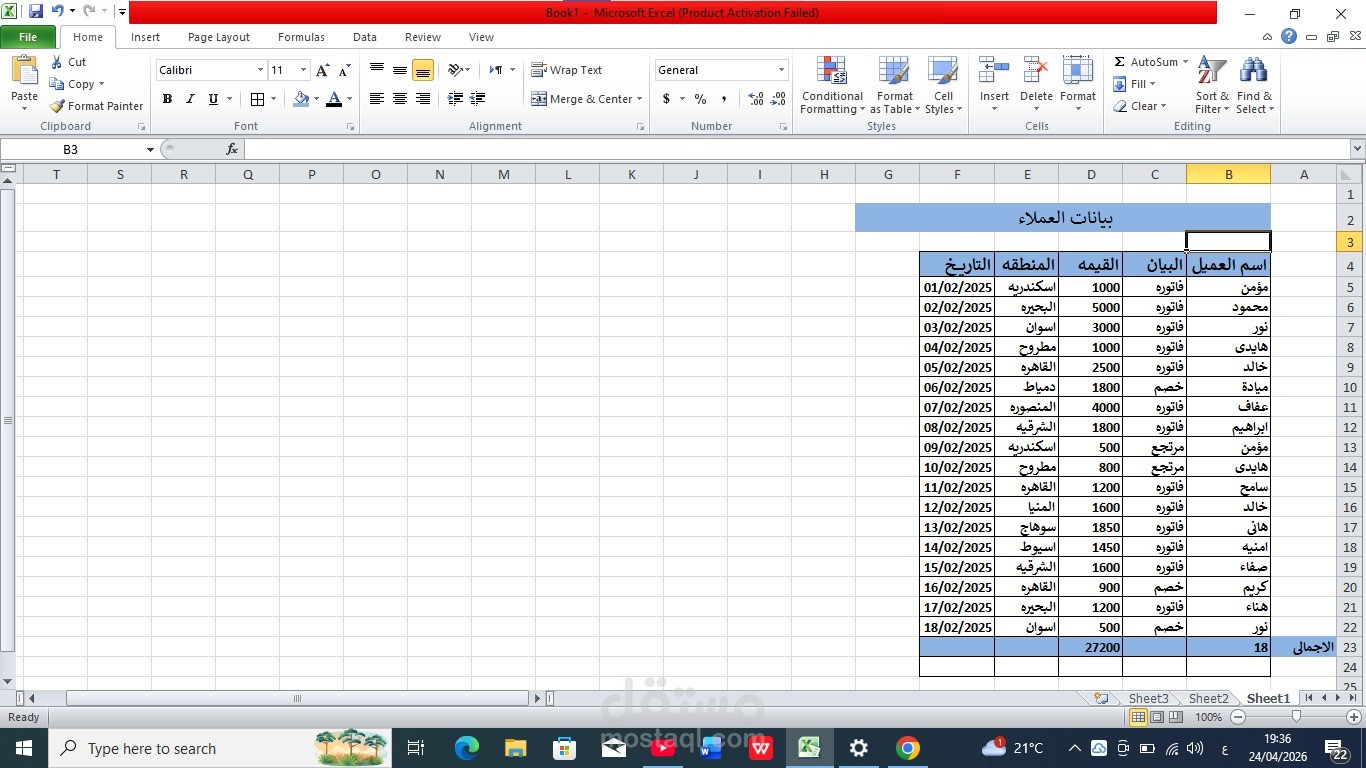This screenshot has width=1366, height=768.
Task: Open the Calibri font name dropdown
Action: [x=260, y=70]
